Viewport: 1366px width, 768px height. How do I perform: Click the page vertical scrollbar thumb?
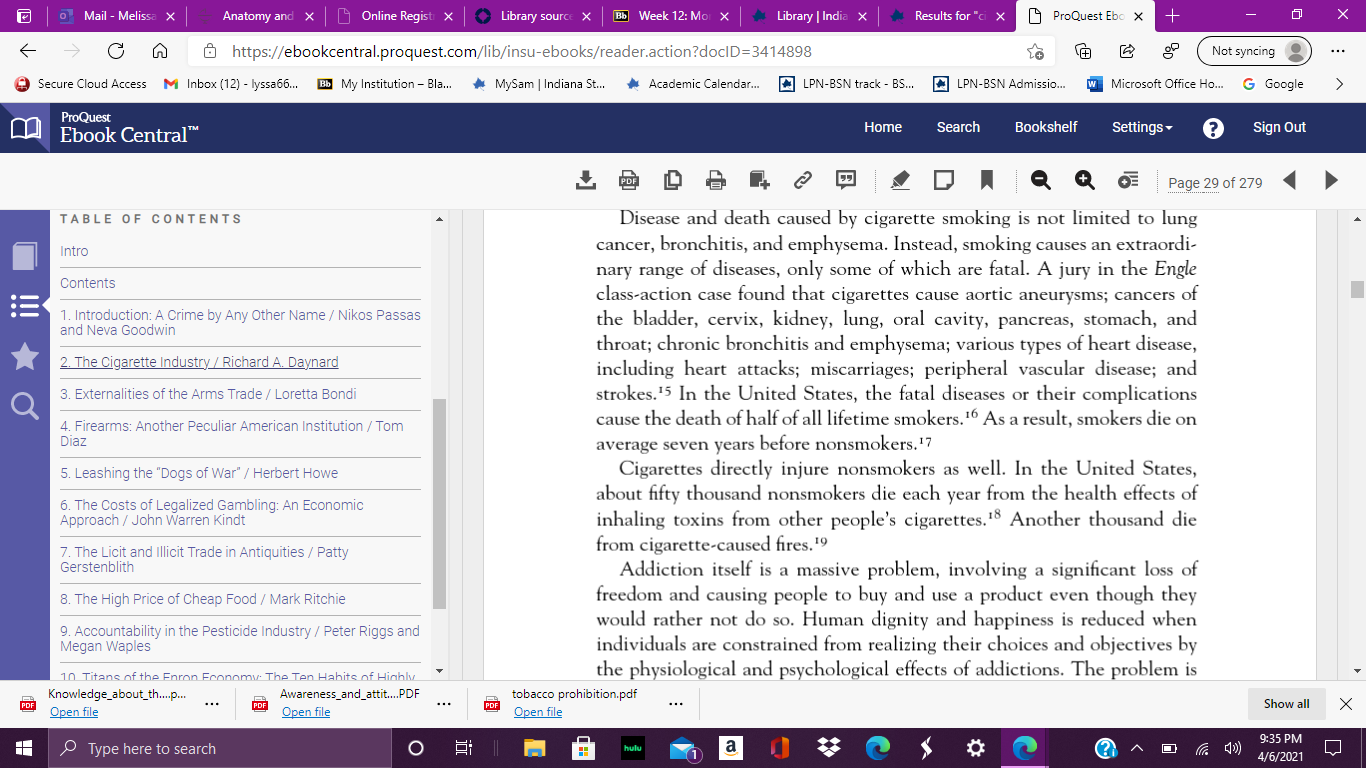point(1357,289)
